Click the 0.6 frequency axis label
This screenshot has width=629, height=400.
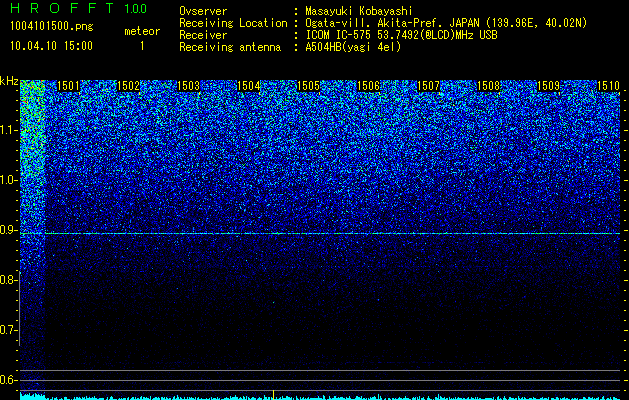[x=8, y=380]
